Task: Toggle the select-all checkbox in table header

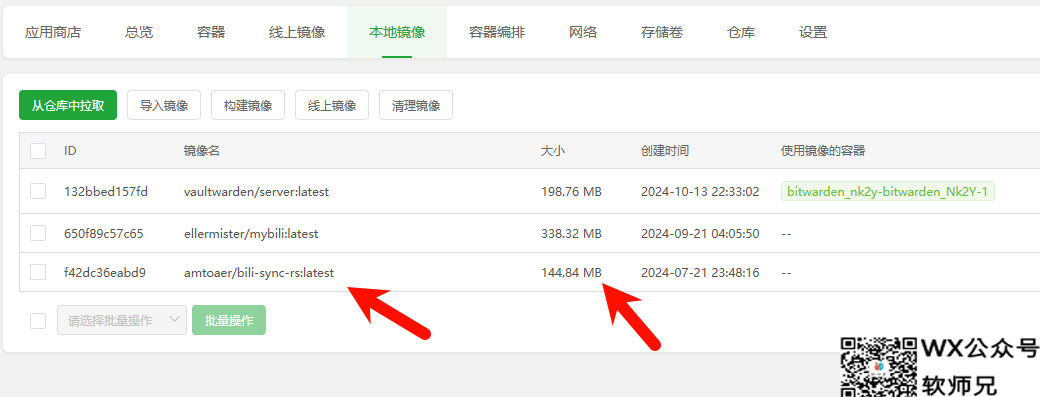Action: click(38, 151)
